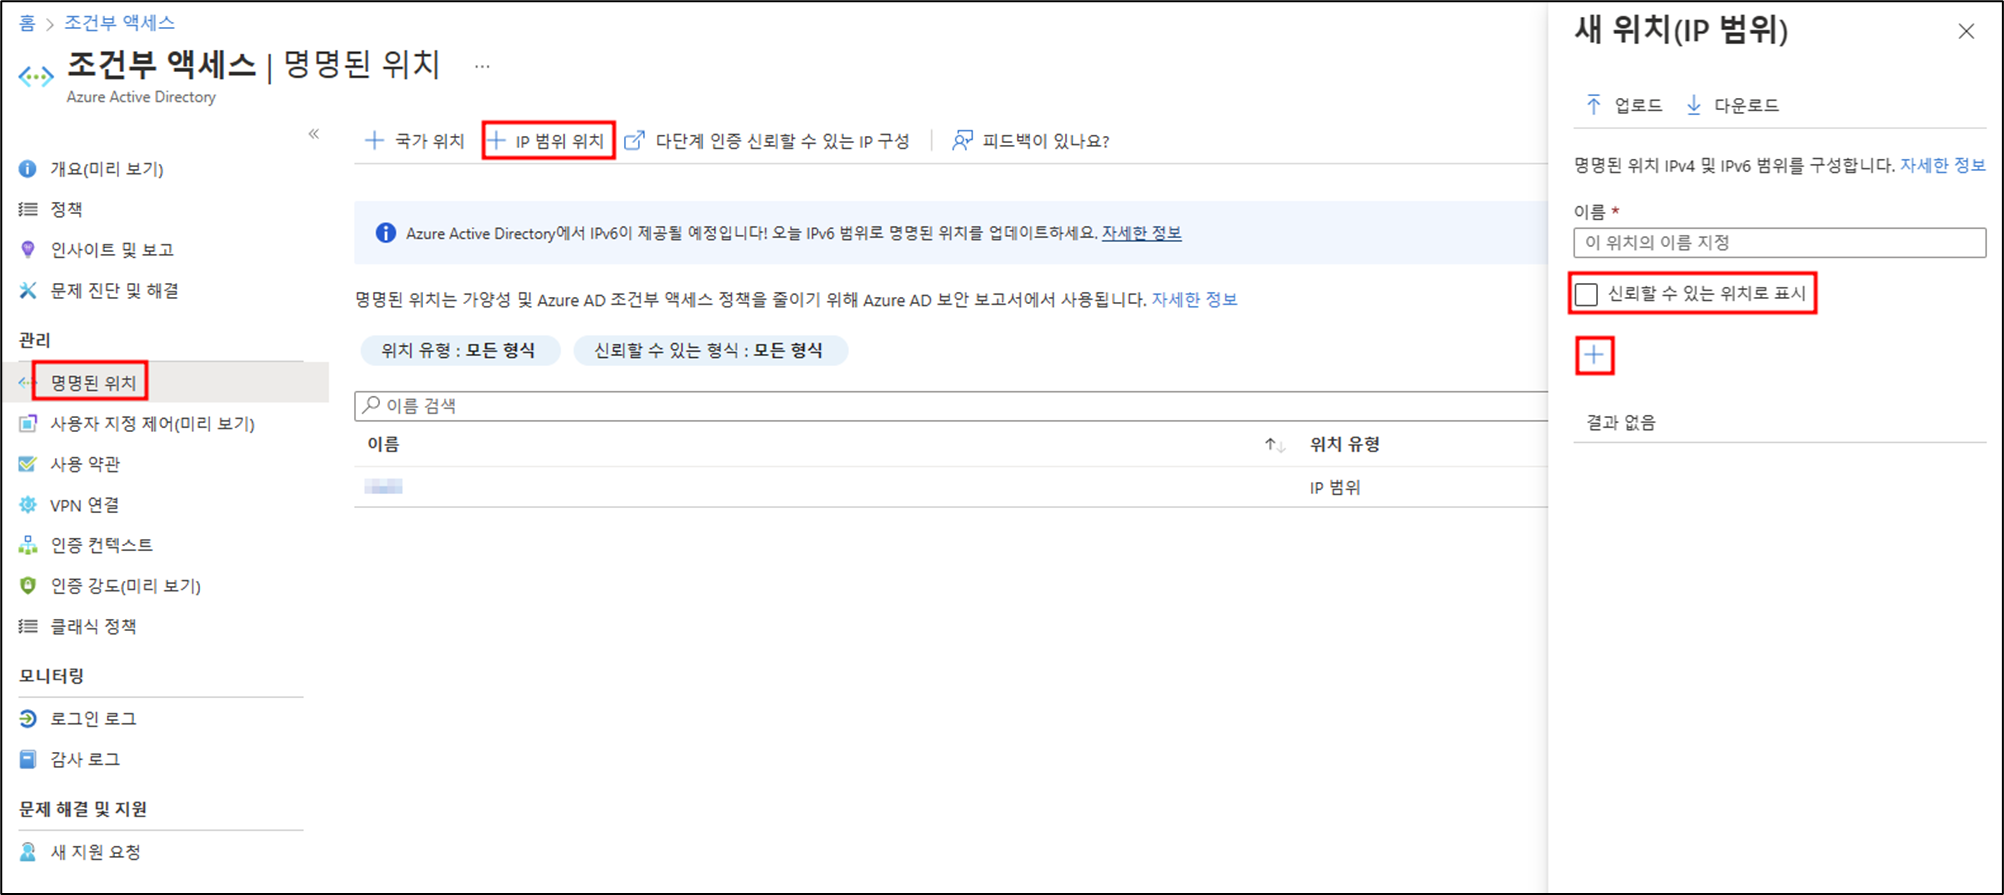2004x895 pixels.
Task: Open 문제 진단 및 해결 wrench icon
Action: pyautogui.click(x=28, y=291)
